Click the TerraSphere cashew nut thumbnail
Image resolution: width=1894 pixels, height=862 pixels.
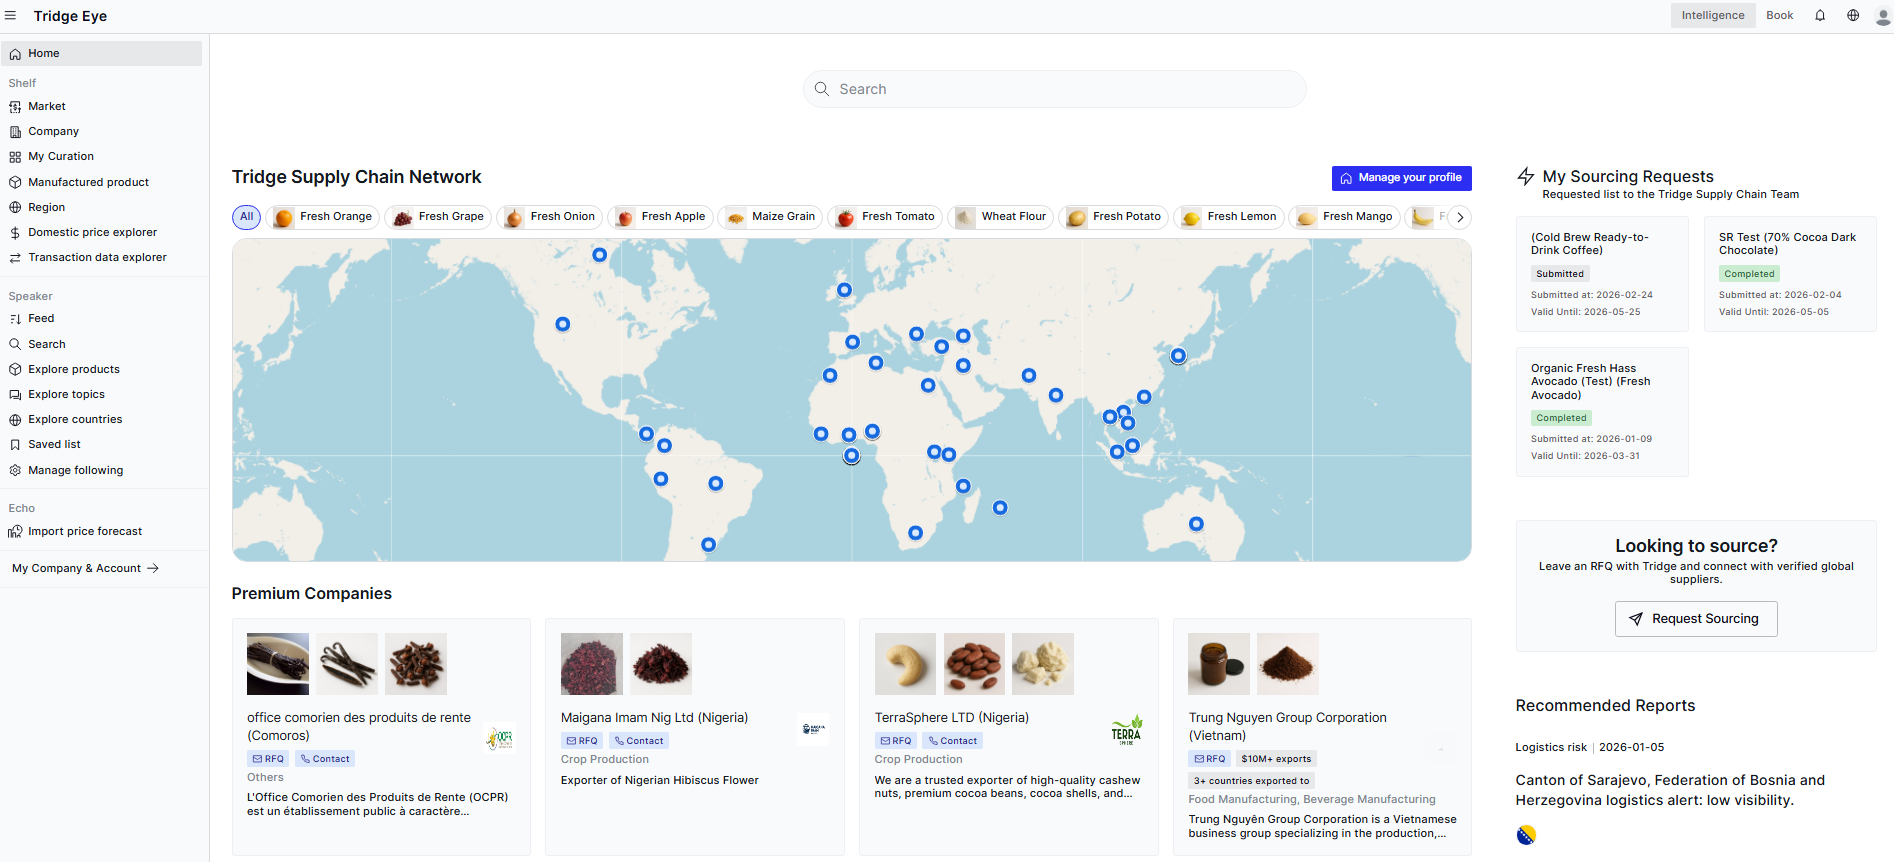905,664
